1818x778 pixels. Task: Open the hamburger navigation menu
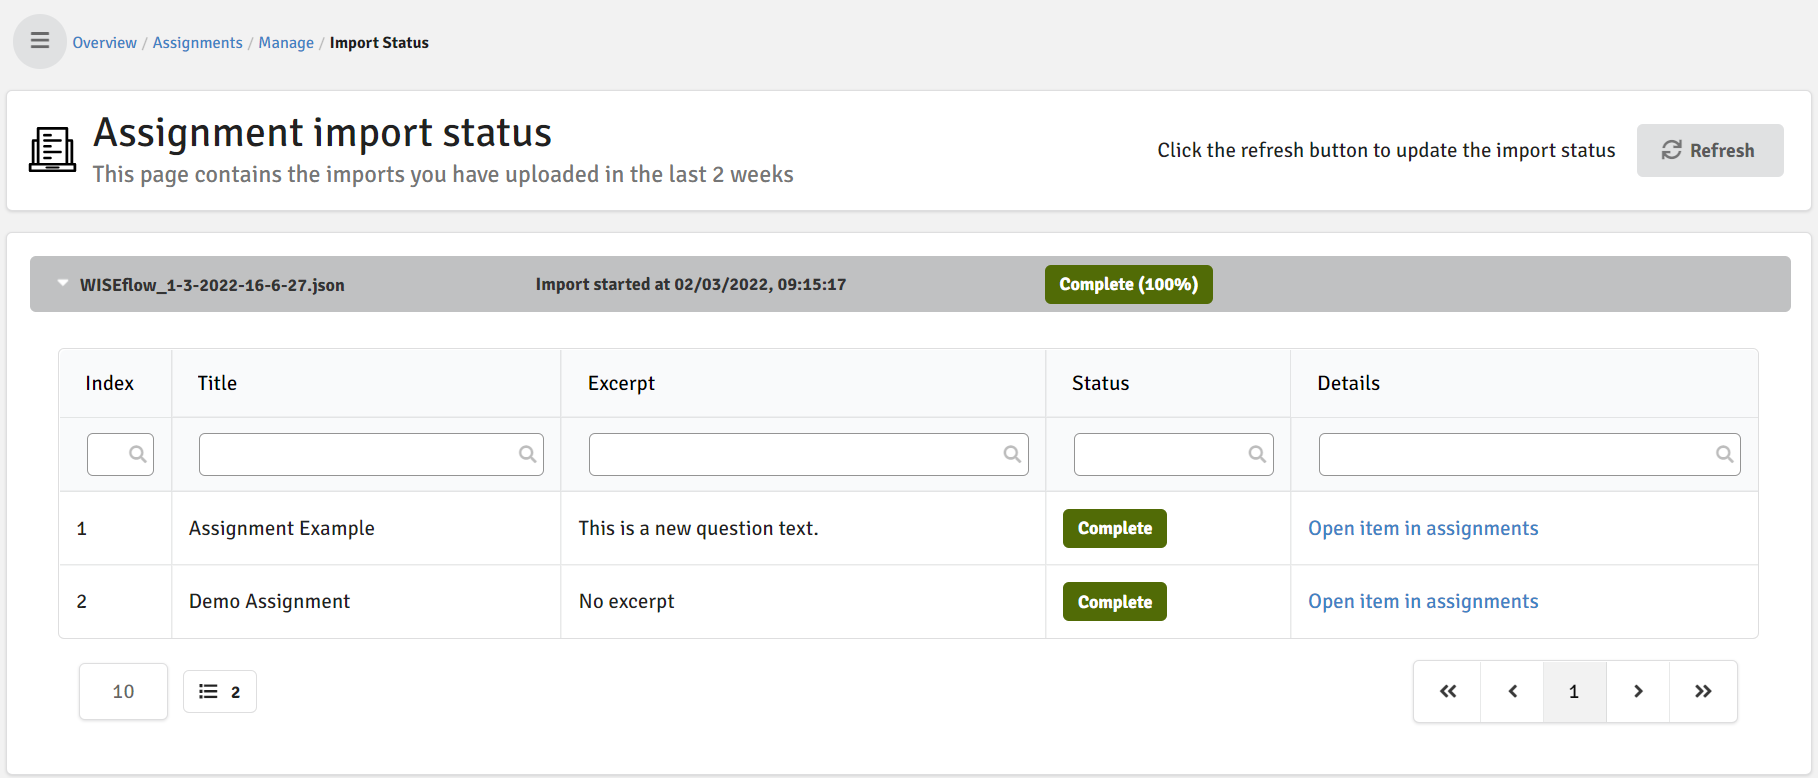(x=40, y=41)
